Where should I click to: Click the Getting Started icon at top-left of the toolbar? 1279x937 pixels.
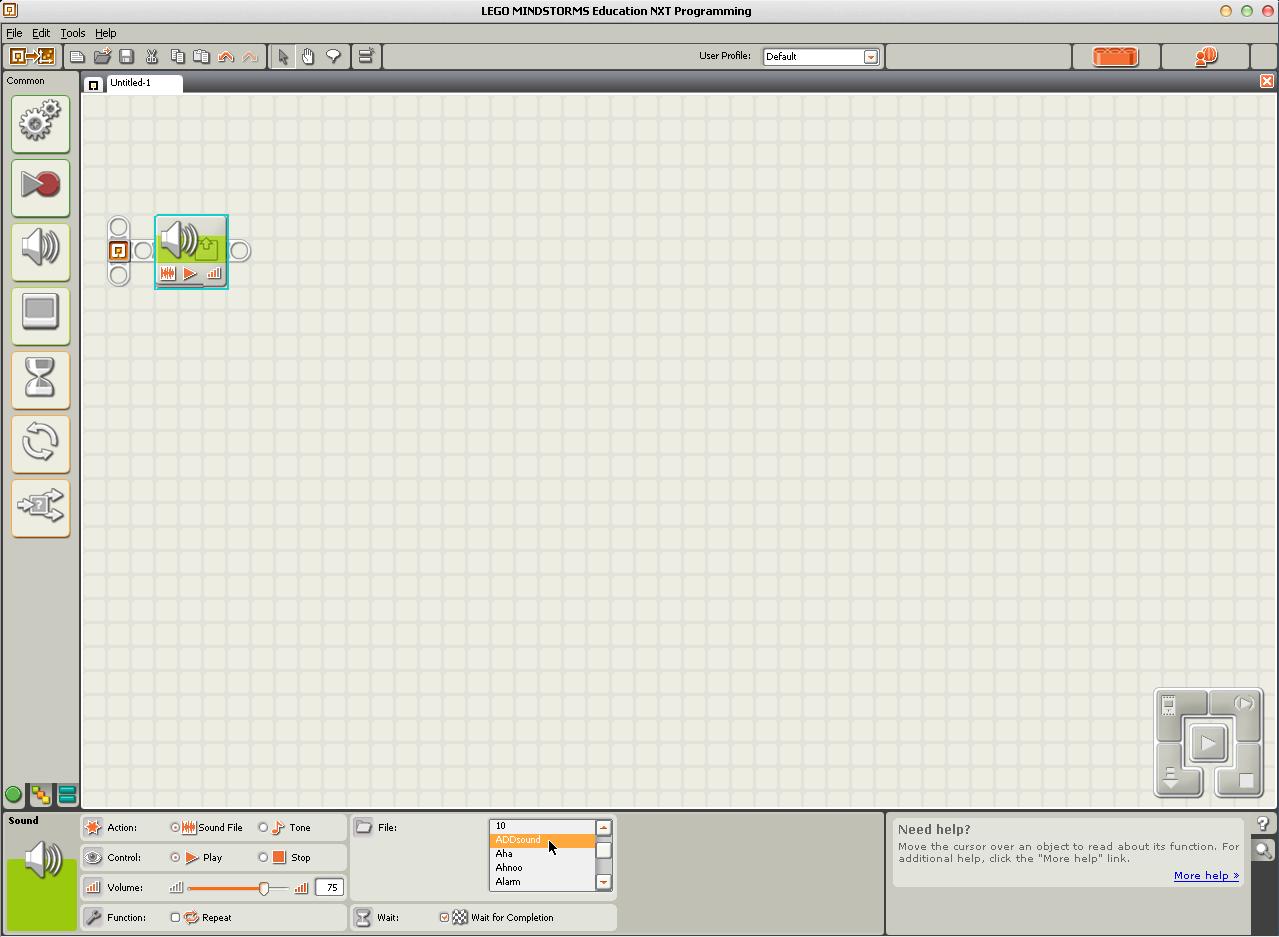[x=31, y=57]
